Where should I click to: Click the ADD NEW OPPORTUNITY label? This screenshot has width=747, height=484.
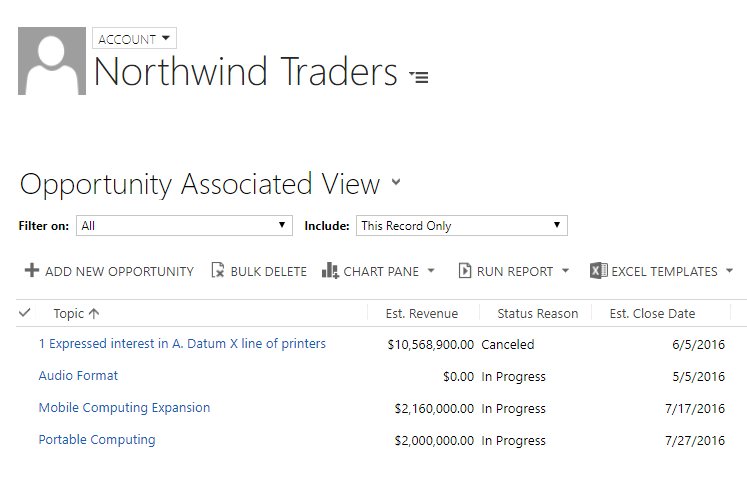point(120,272)
